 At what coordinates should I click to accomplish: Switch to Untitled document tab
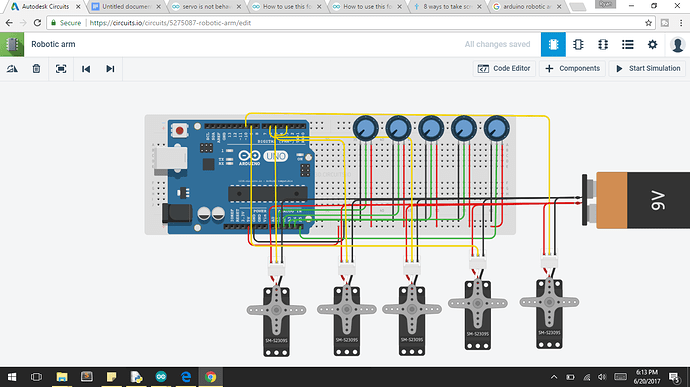click(x=125, y=7)
